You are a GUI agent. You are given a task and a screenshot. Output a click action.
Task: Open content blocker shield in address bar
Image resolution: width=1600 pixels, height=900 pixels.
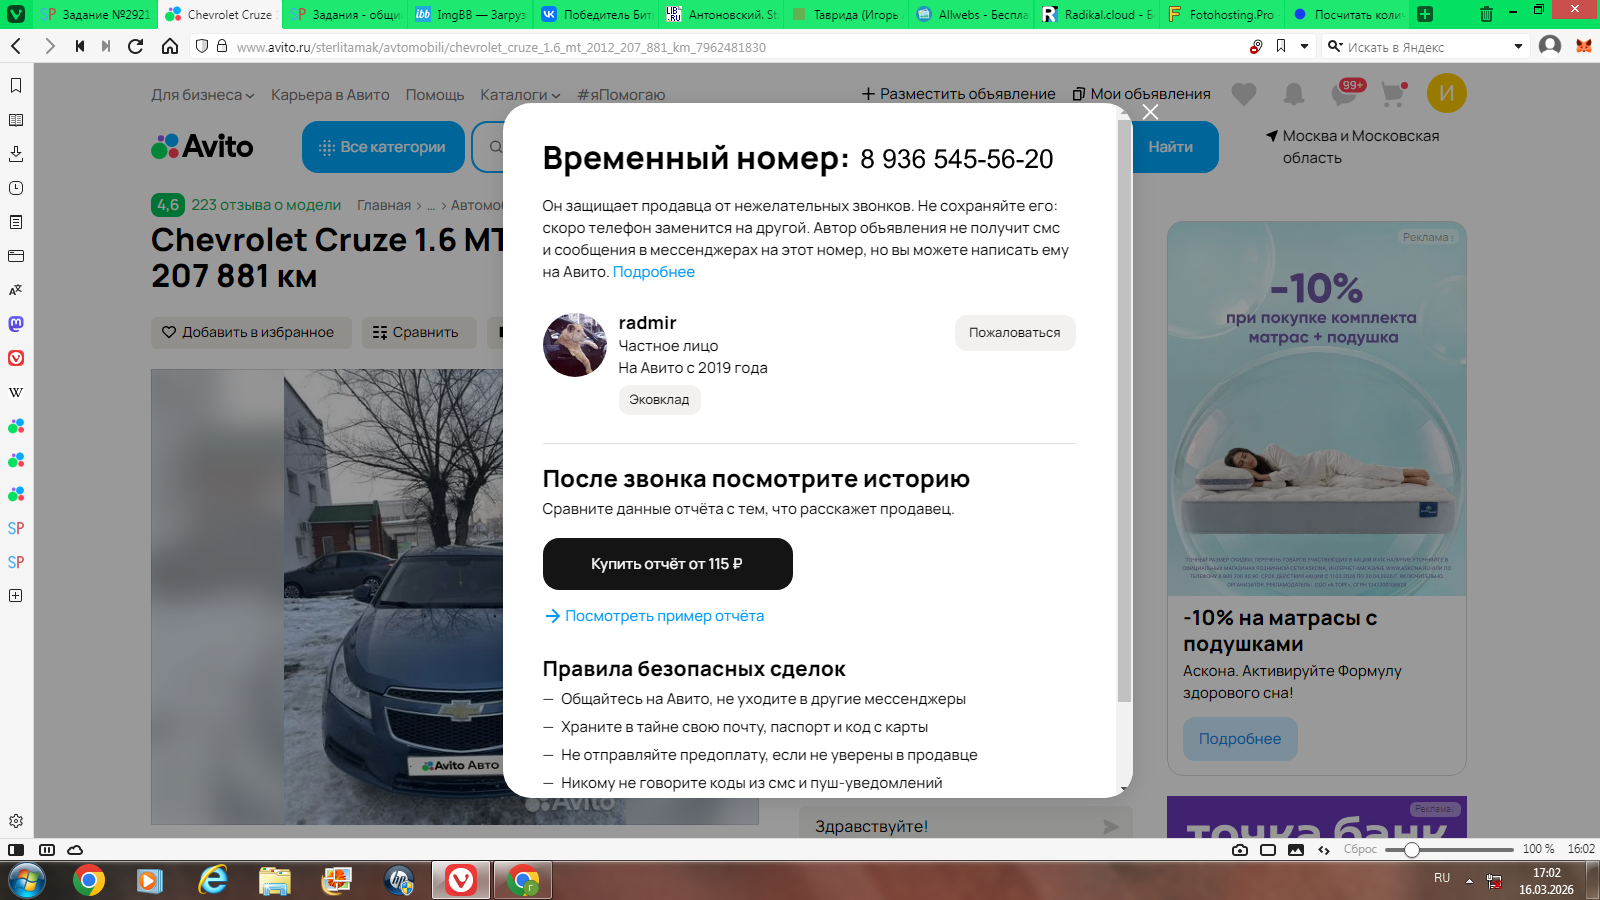[202, 46]
